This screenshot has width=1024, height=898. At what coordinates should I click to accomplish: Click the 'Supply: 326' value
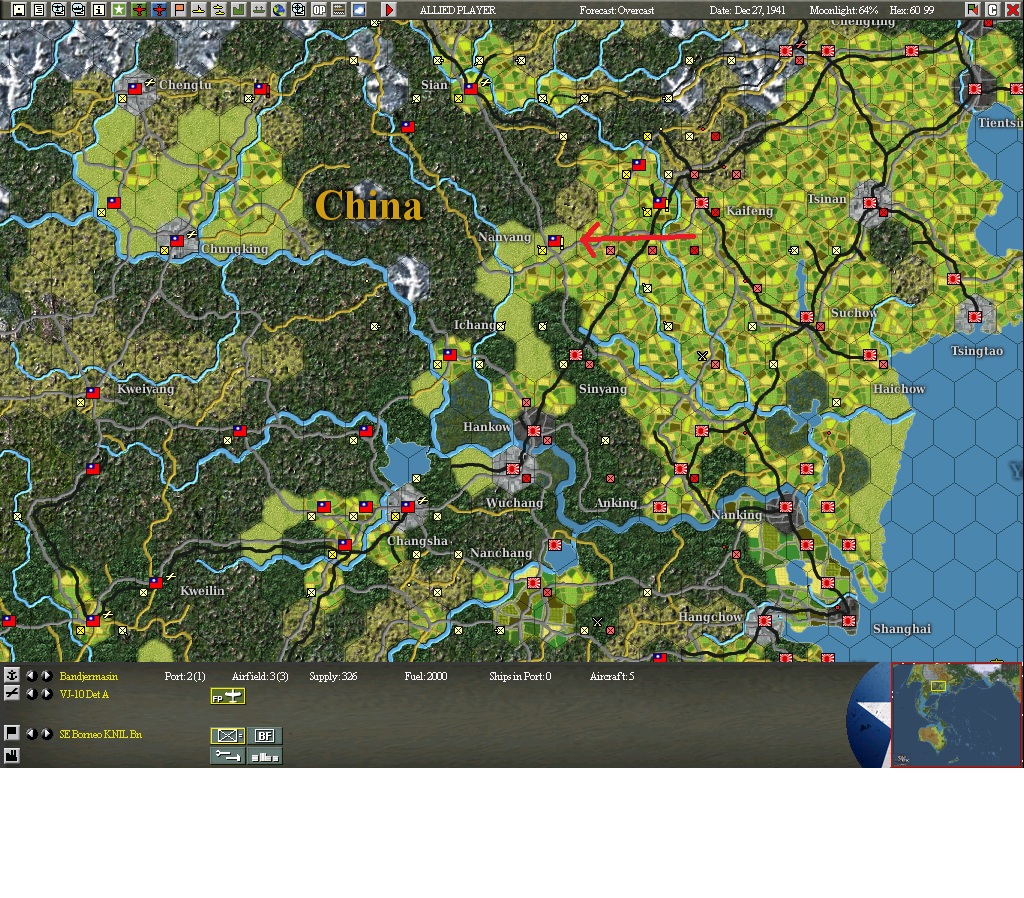[333, 677]
